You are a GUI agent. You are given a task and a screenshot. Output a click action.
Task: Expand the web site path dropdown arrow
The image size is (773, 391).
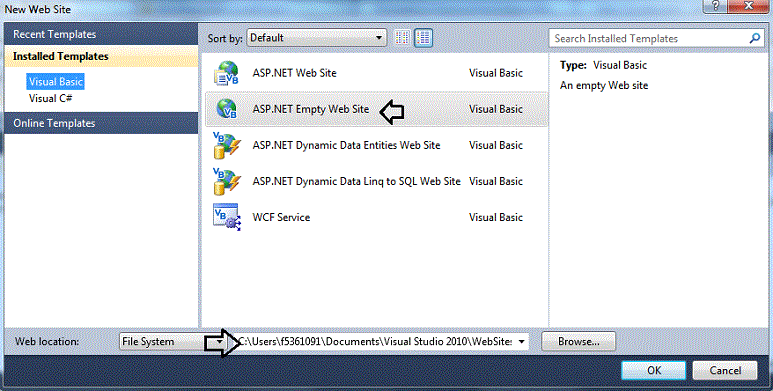522,341
